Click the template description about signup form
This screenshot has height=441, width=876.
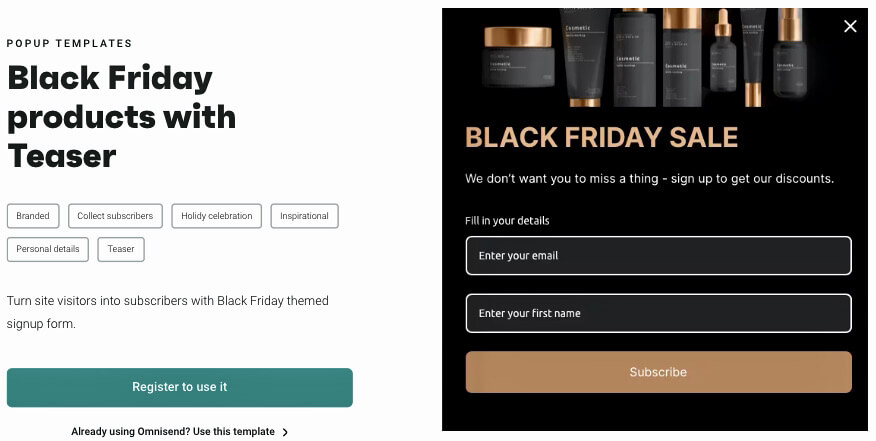click(x=167, y=311)
